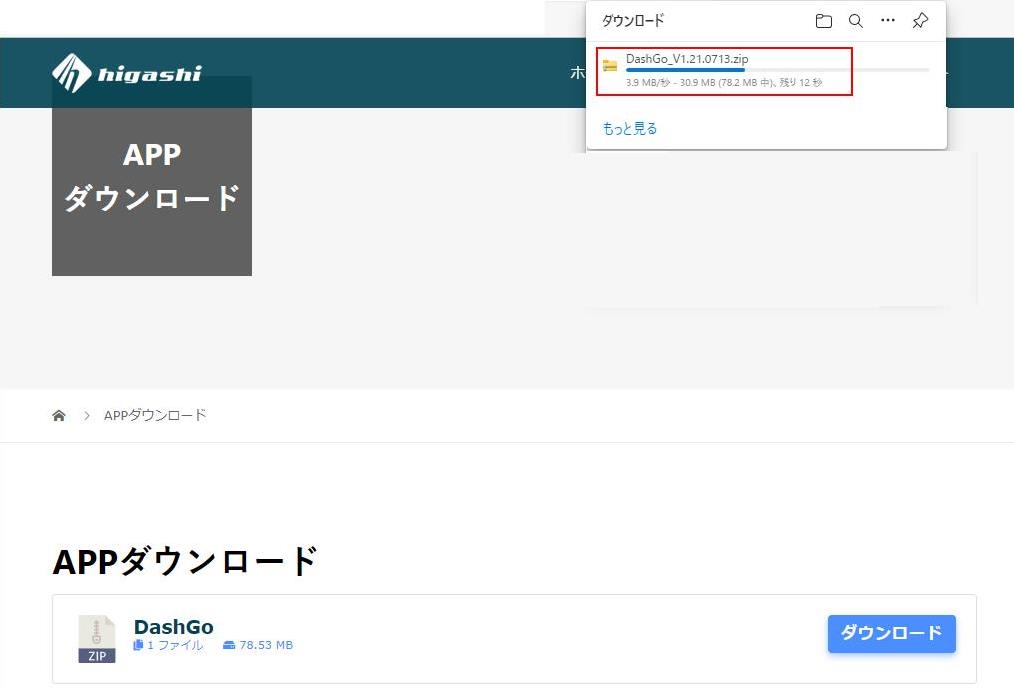
Task: Open the DashGo title link
Action: pyautogui.click(x=174, y=627)
